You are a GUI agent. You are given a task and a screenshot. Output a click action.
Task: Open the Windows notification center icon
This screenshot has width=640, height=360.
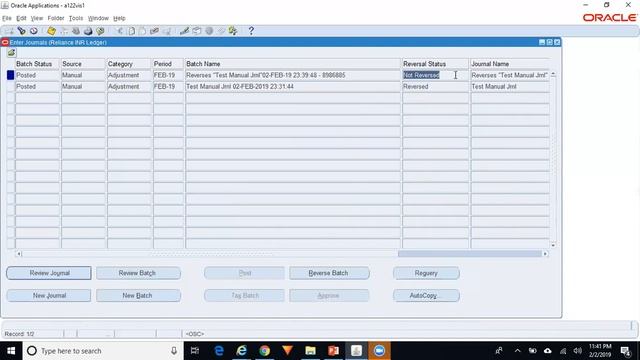click(x=626, y=351)
